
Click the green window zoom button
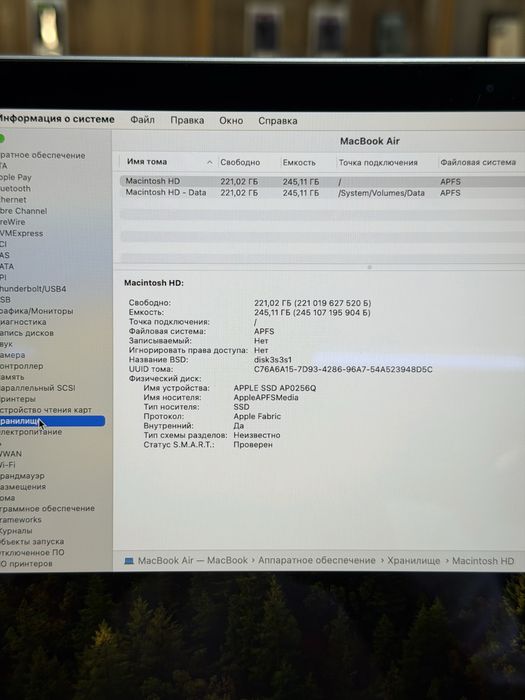click(2, 138)
